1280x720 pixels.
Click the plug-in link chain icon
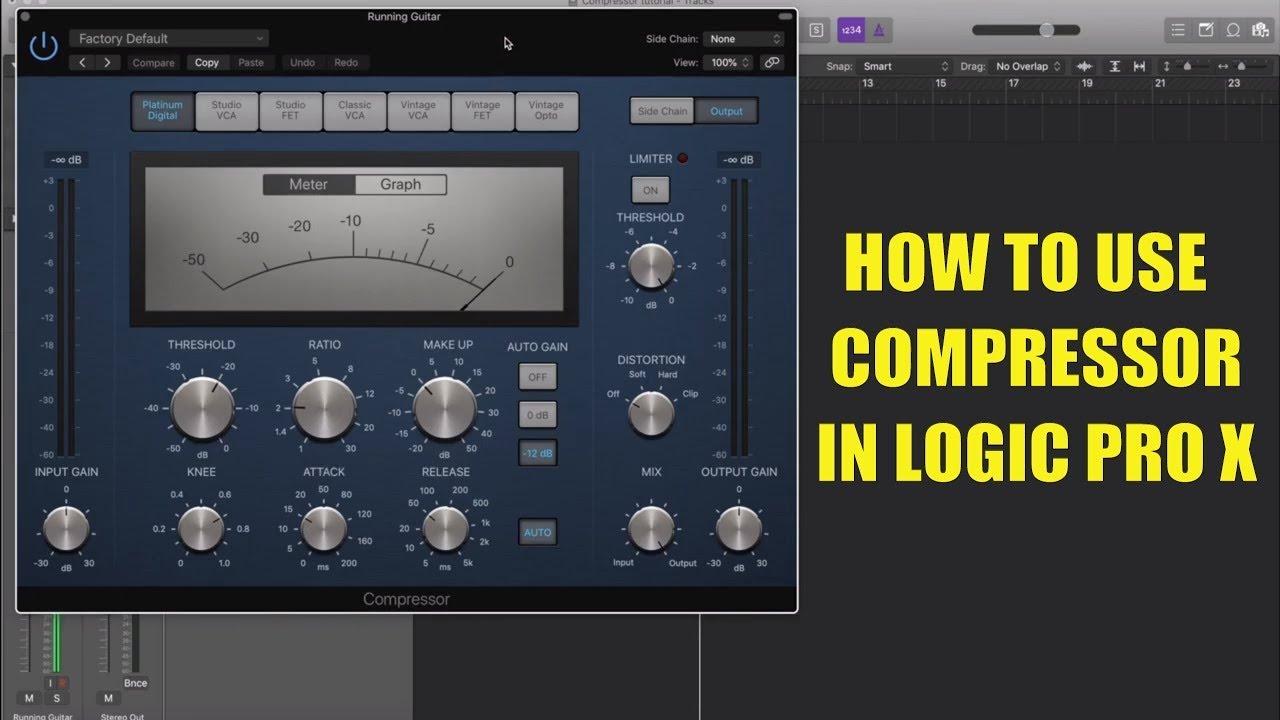(x=771, y=62)
